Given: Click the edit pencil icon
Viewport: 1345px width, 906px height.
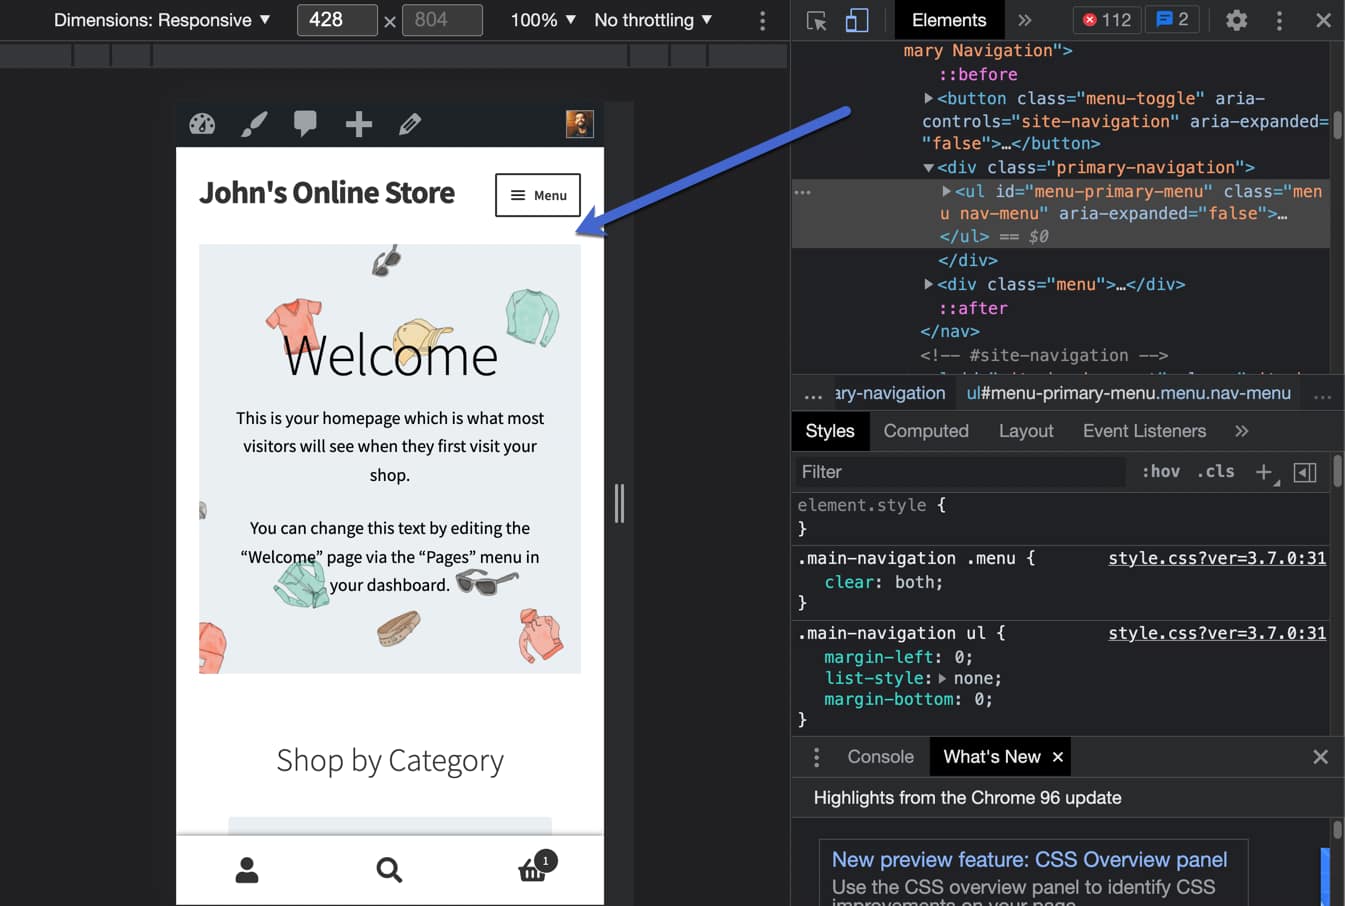Looking at the screenshot, I should click(x=410, y=124).
